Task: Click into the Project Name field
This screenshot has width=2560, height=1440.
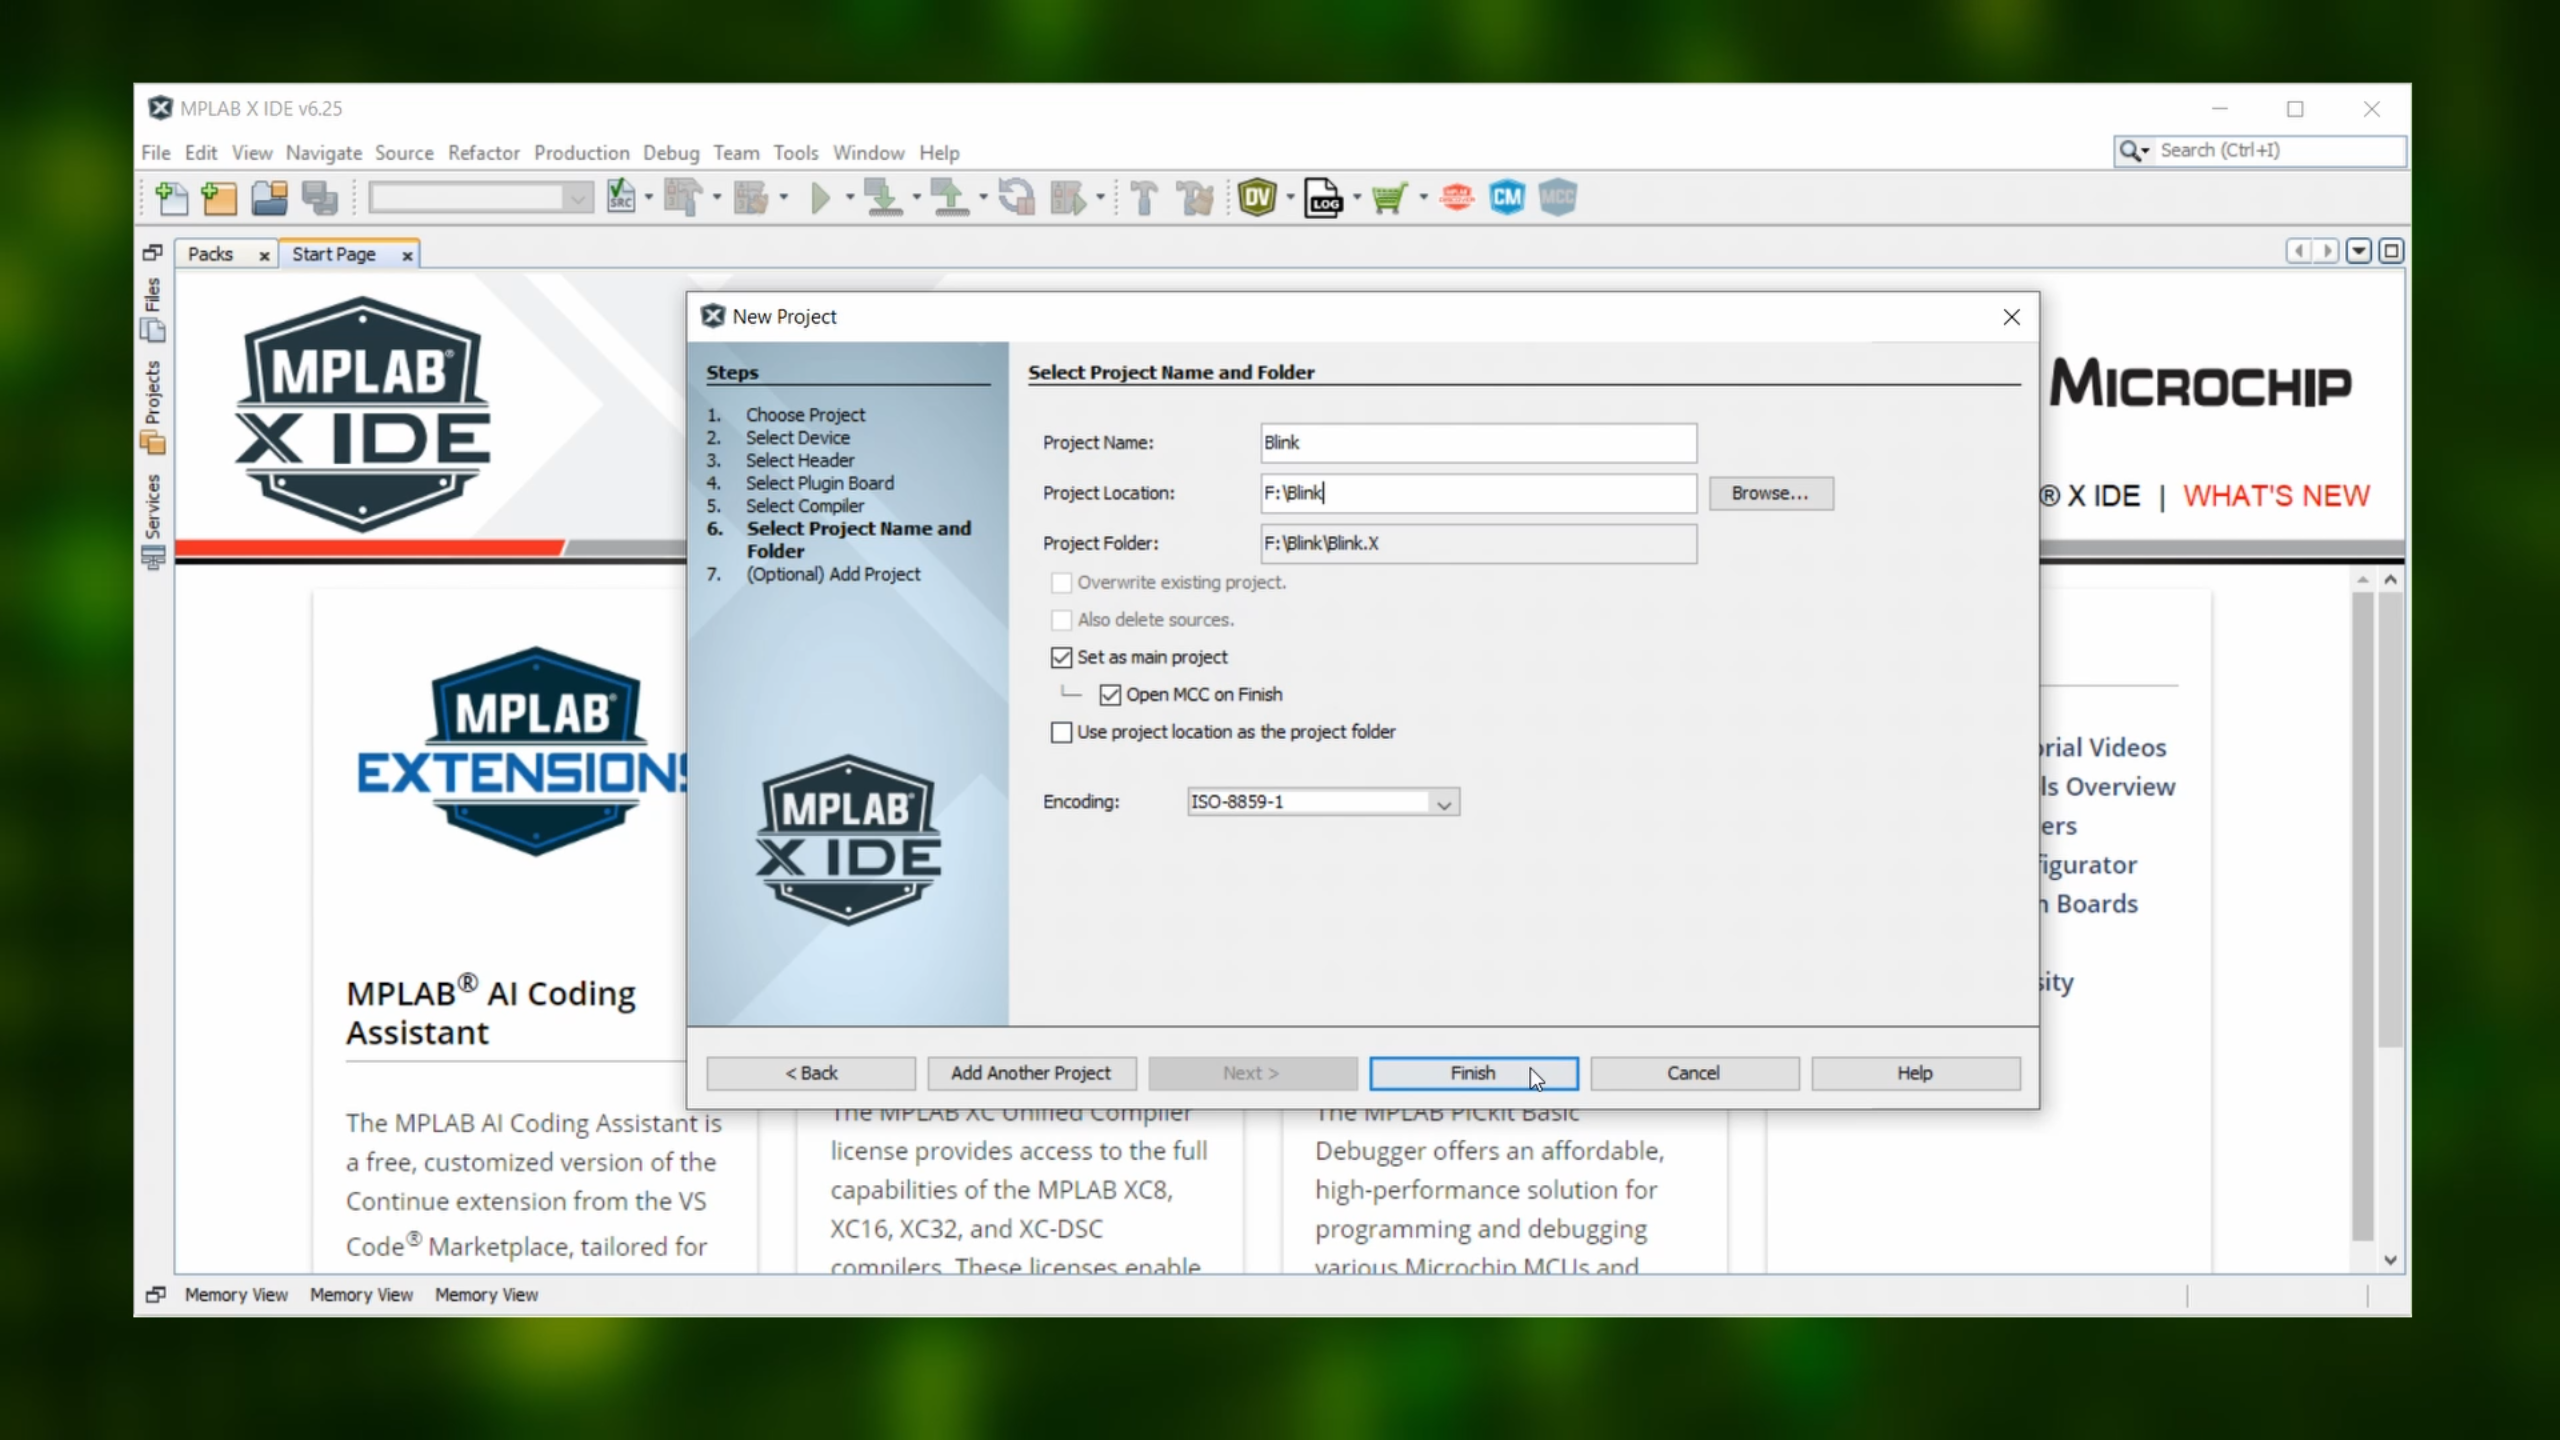Action: click(1478, 443)
